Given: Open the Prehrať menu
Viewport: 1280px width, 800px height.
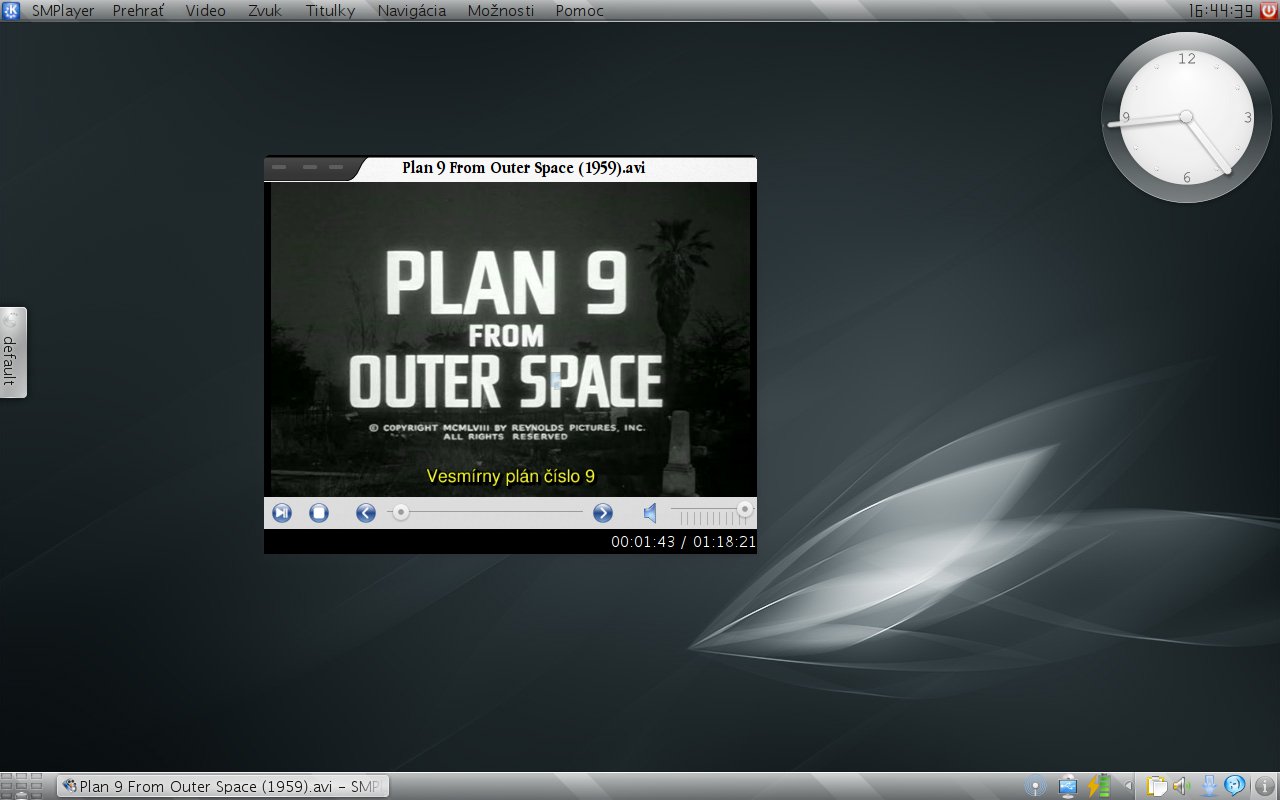Looking at the screenshot, I should point(139,11).
